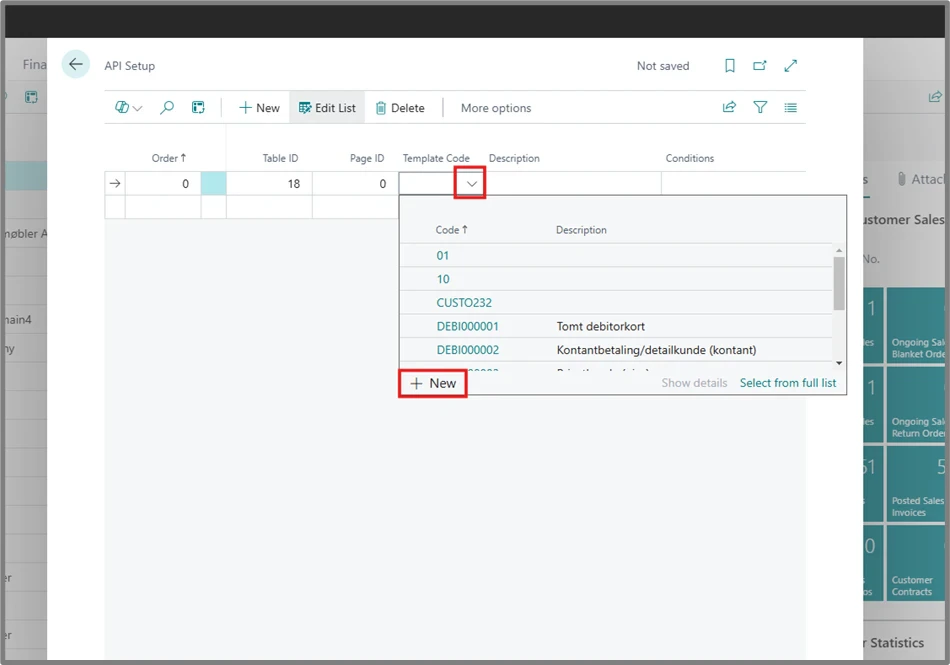Screen dimensions: 950x665
Task: Open the Template Code dropdown chevron
Action: click(x=471, y=184)
